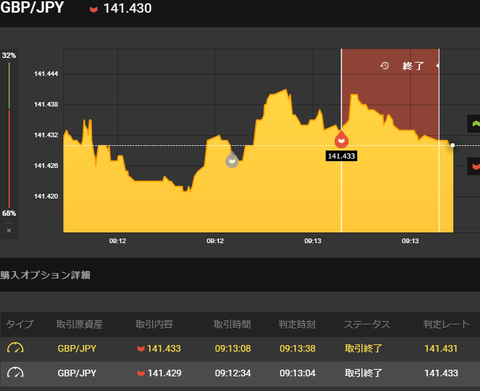Click the 購入オプション詳細 section header
480x391 pixels.
pyautogui.click(x=45, y=275)
